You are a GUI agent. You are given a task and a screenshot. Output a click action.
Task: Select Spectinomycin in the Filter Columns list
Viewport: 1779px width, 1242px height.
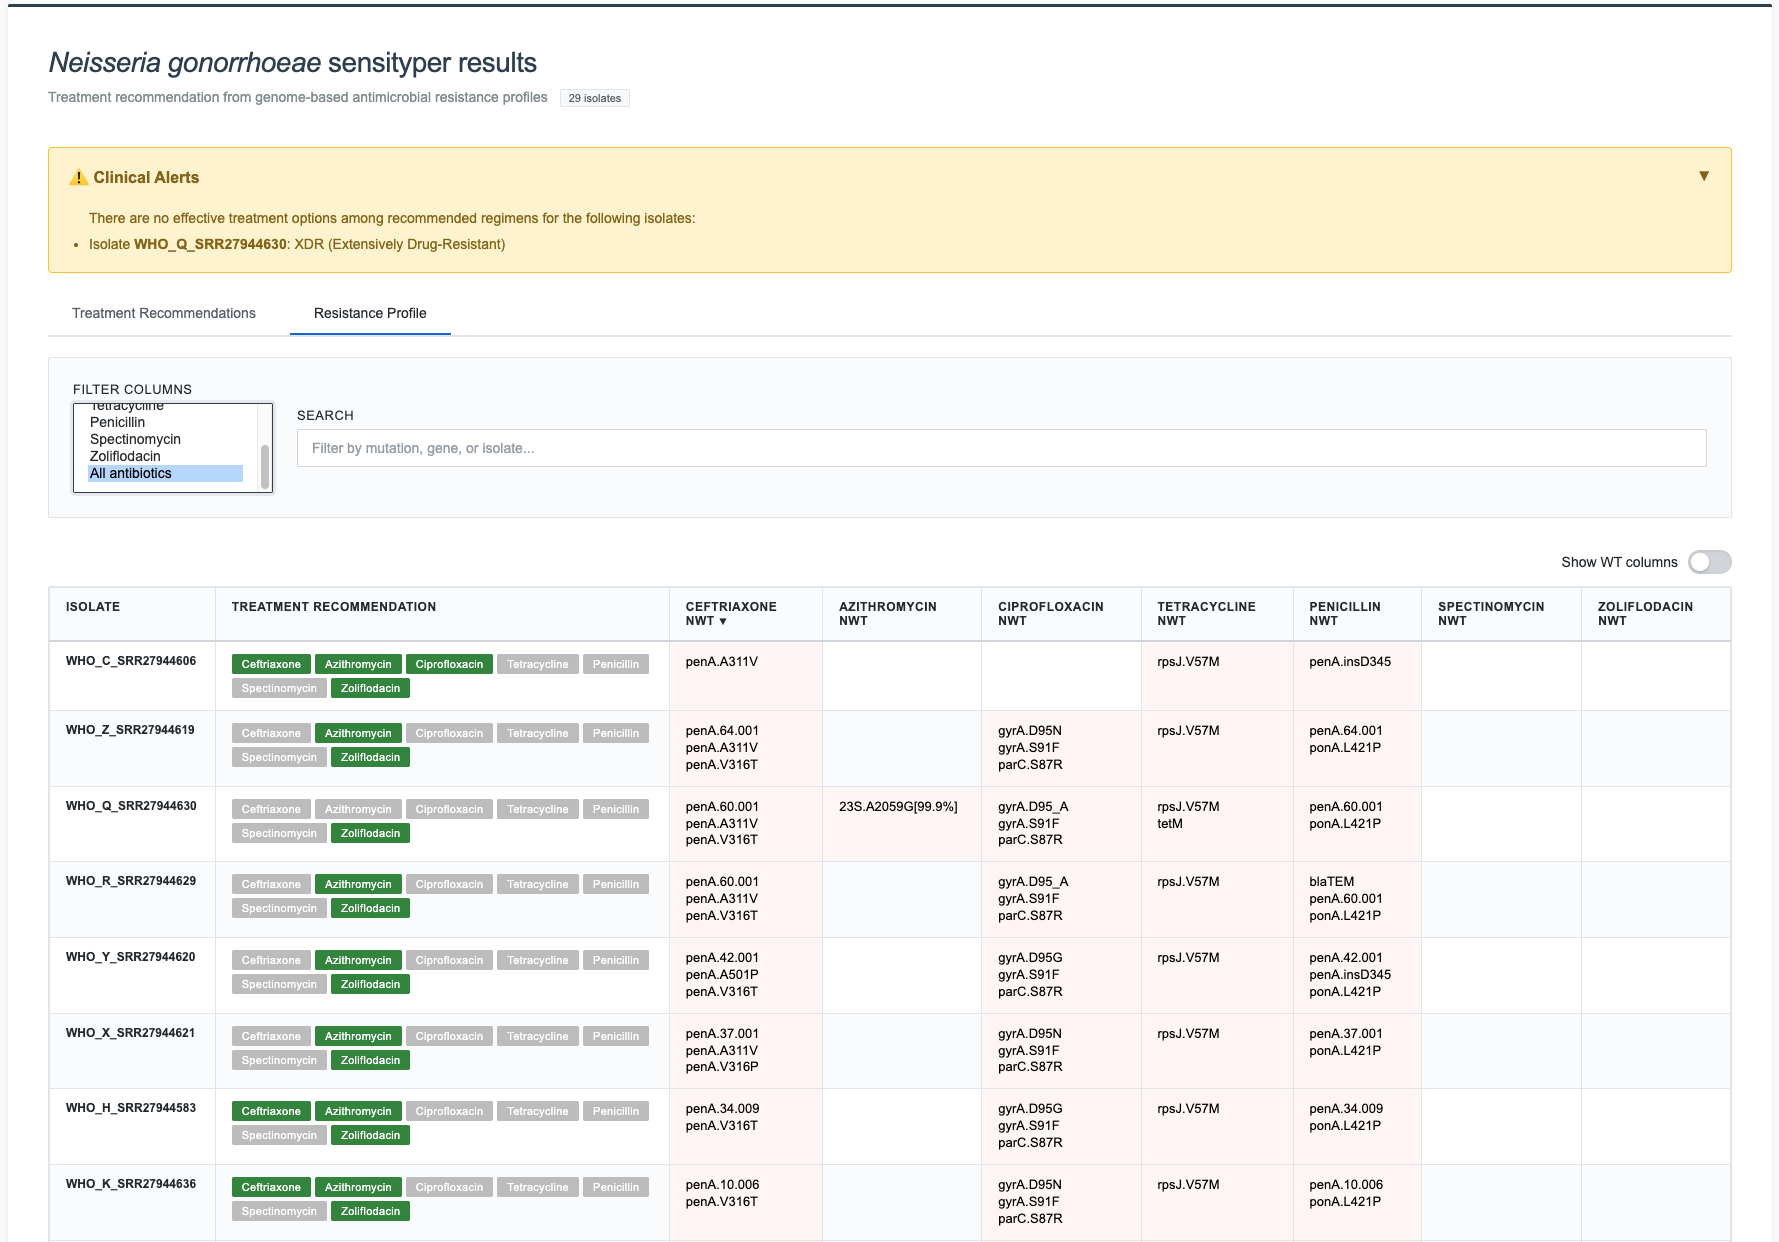click(135, 439)
